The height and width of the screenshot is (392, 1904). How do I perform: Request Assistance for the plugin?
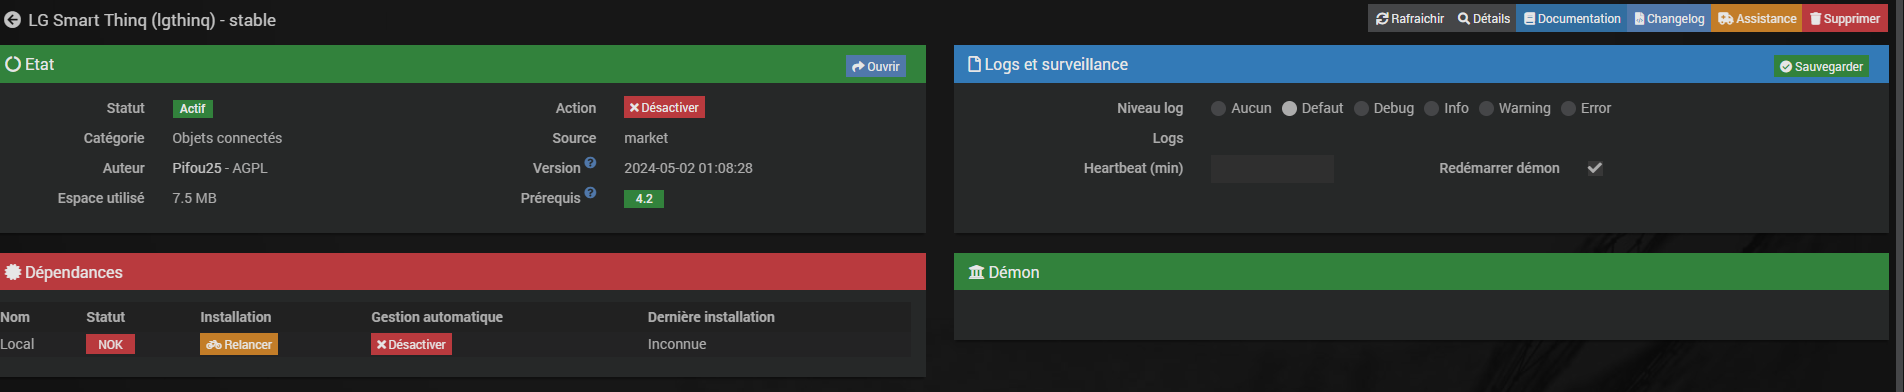click(1757, 19)
